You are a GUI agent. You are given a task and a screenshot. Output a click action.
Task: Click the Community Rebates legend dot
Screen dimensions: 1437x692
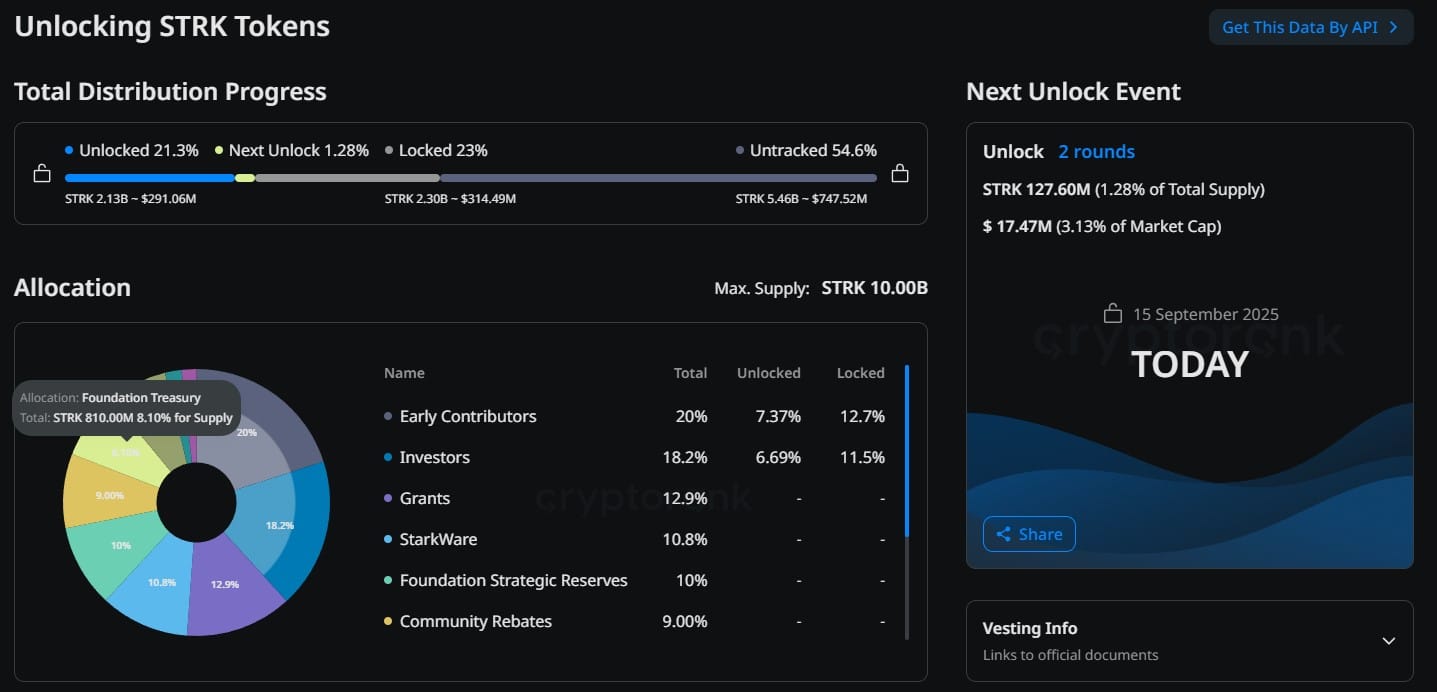[x=388, y=621]
